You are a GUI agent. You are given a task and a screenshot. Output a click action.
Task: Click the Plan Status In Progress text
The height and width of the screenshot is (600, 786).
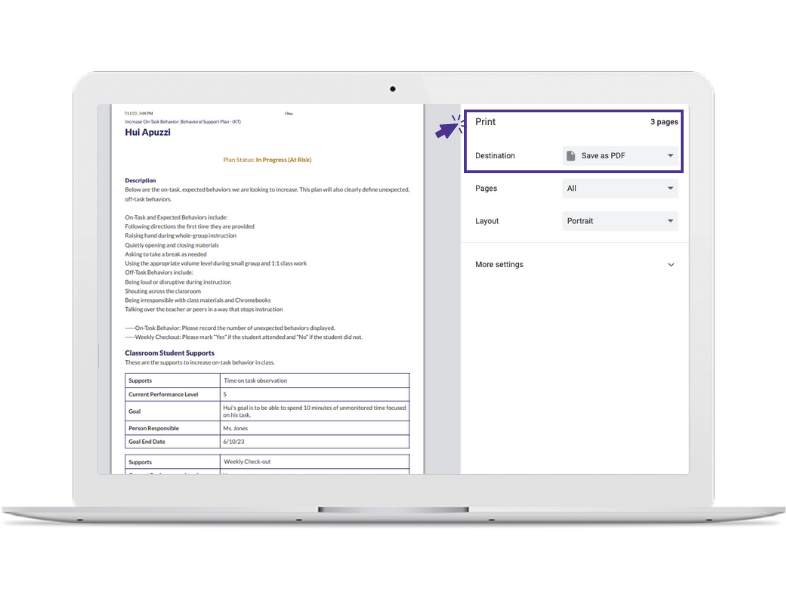[x=267, y=159]
